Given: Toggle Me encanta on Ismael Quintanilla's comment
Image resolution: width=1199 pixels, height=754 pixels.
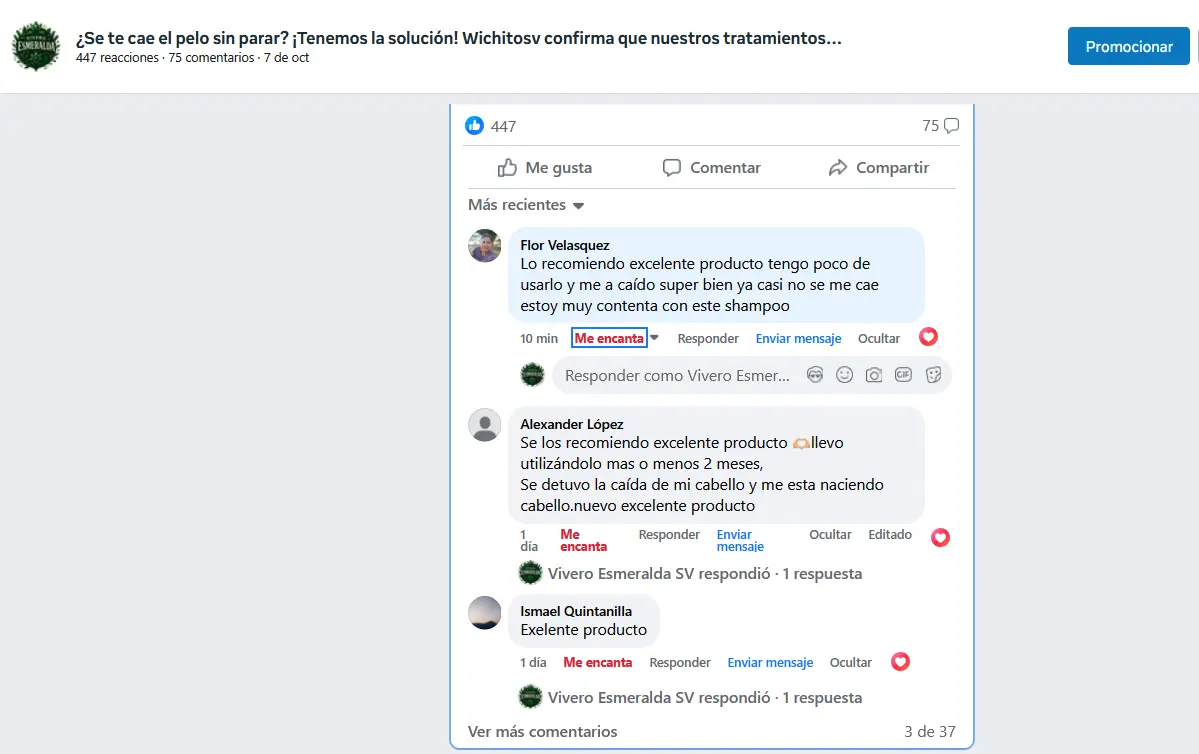Looking at the screenshot, I should click(597, 662).
